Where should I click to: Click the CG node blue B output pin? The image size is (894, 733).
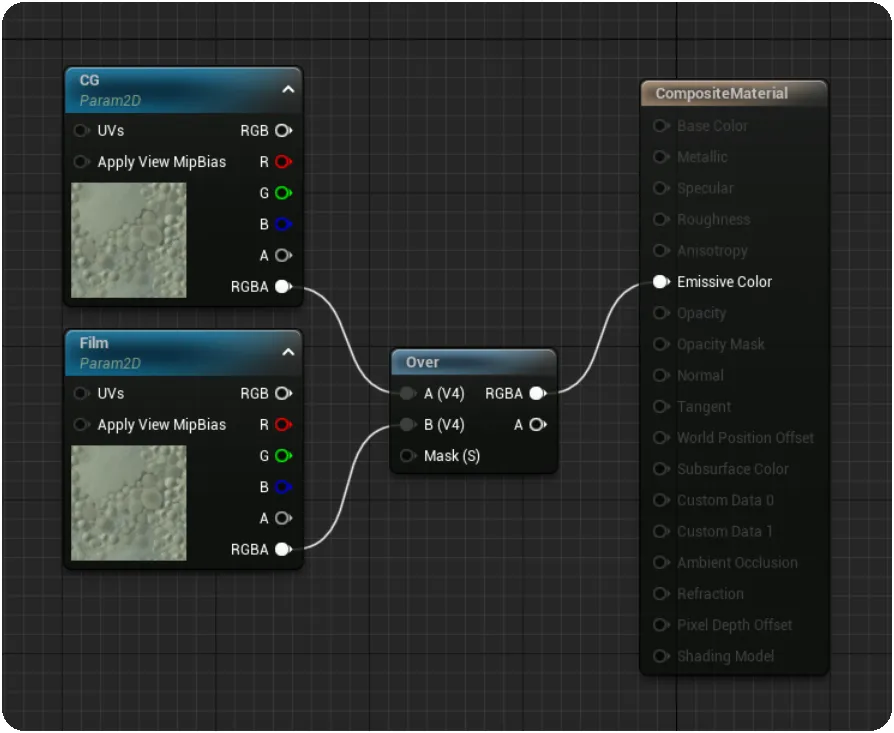(x=283, y=224)
